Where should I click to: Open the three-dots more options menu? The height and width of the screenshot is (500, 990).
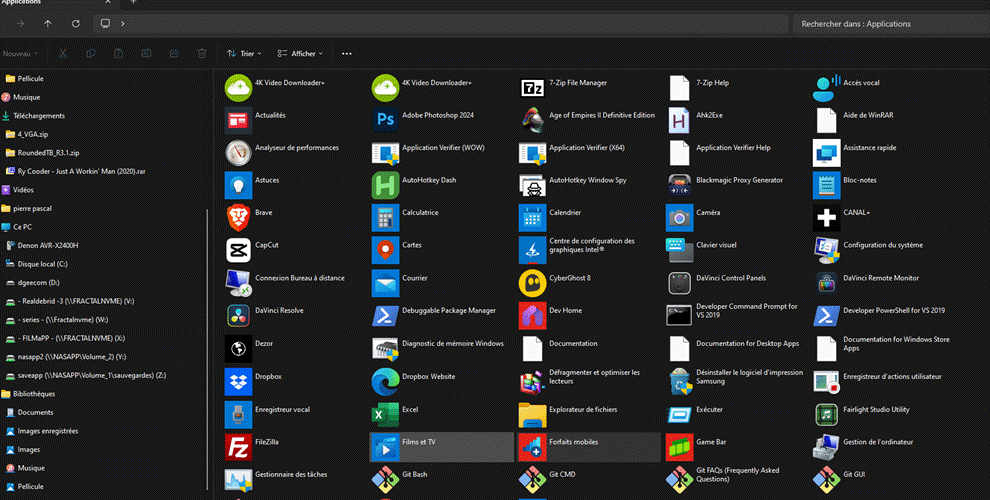pos(346,53)
